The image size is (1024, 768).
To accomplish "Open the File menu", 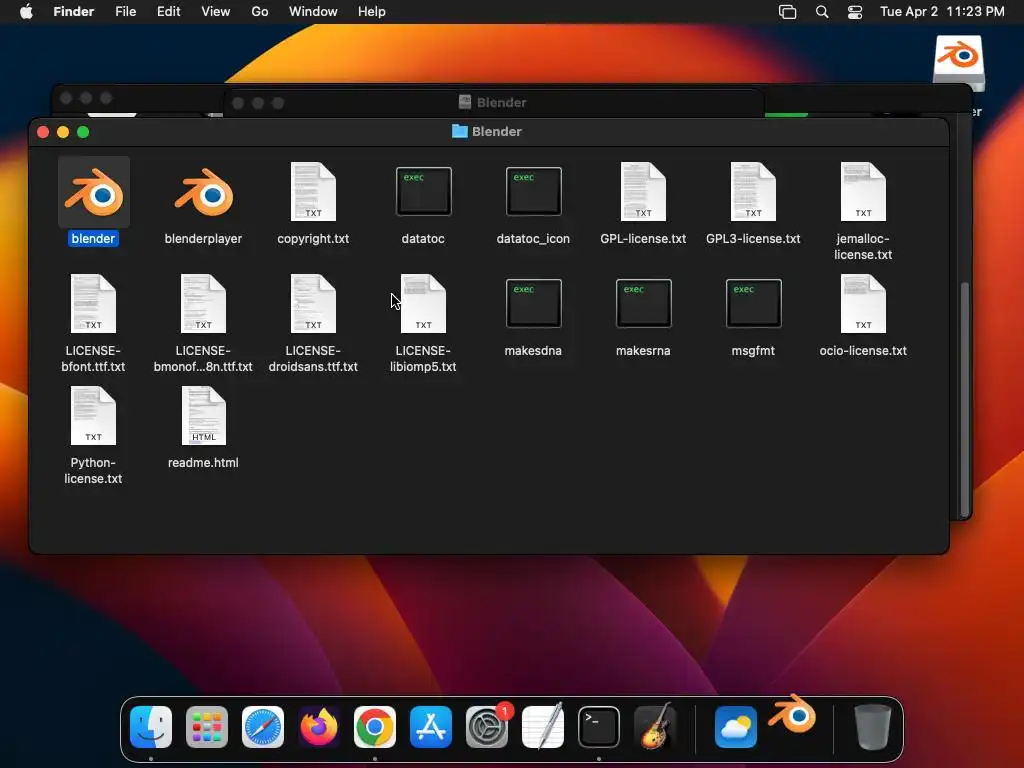I will pyautogui.click(x=125, y=11).
